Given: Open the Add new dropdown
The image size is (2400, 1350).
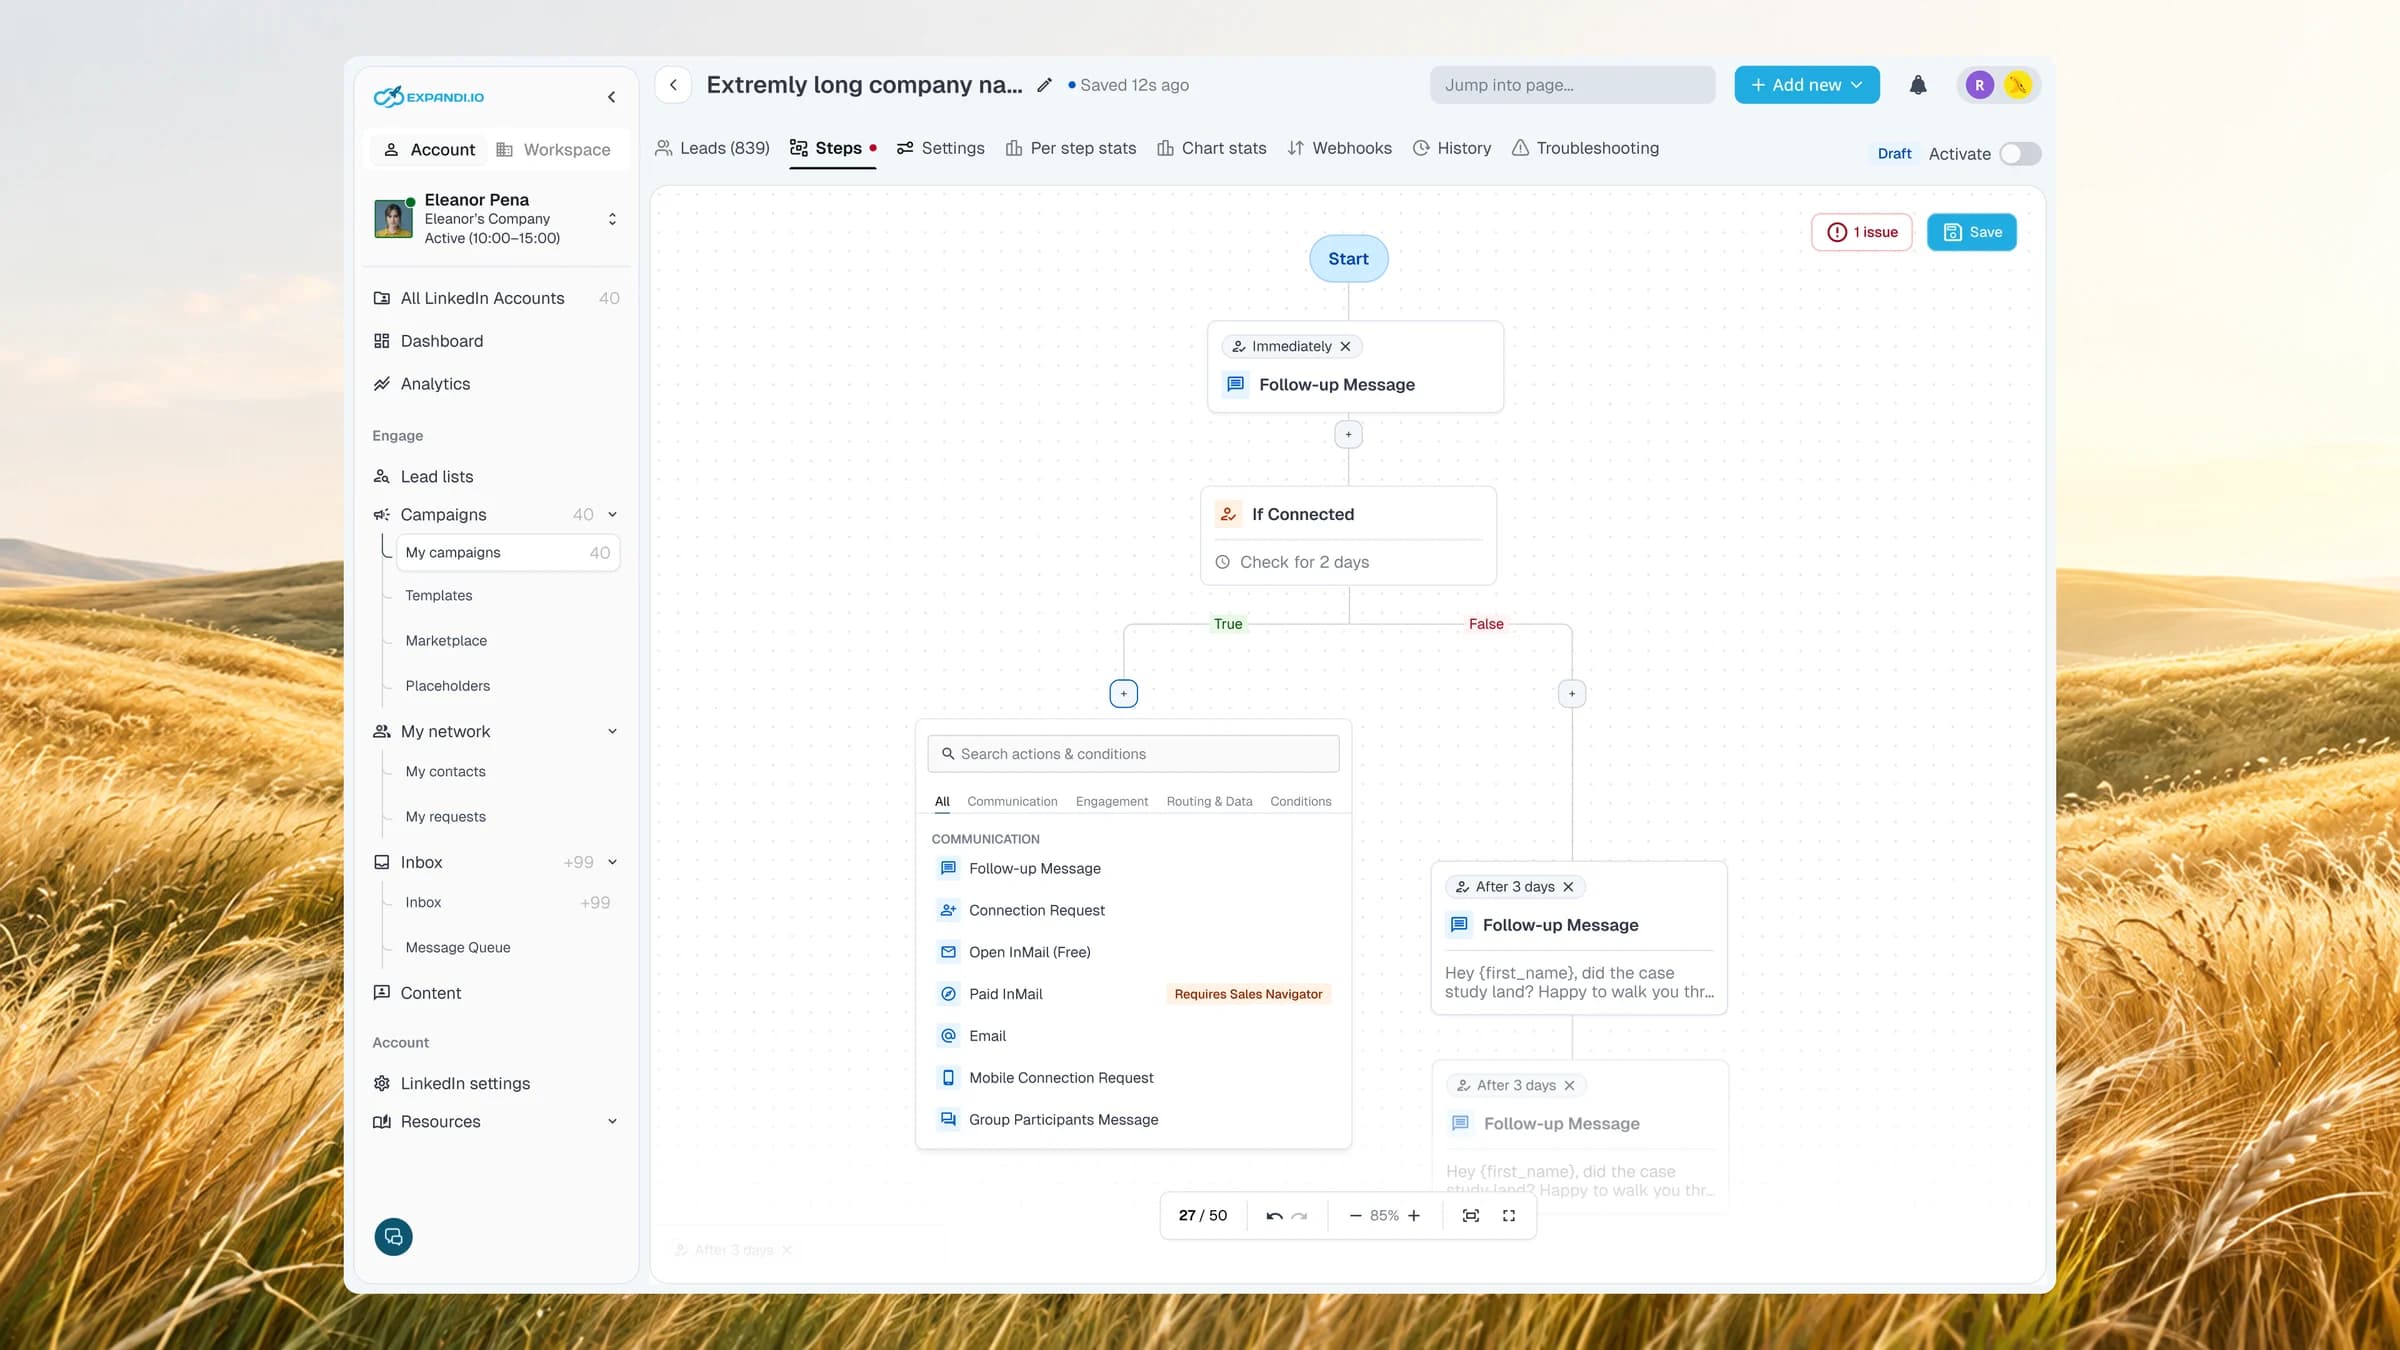Looking at the screenshot, I should pos(1806,85).
